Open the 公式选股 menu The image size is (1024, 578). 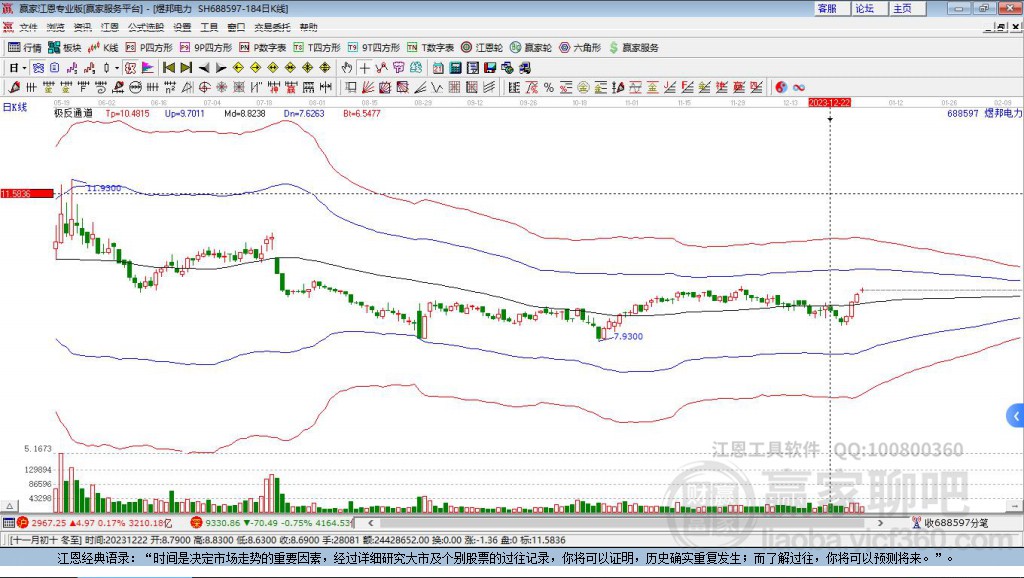click(x=146, y=27)
